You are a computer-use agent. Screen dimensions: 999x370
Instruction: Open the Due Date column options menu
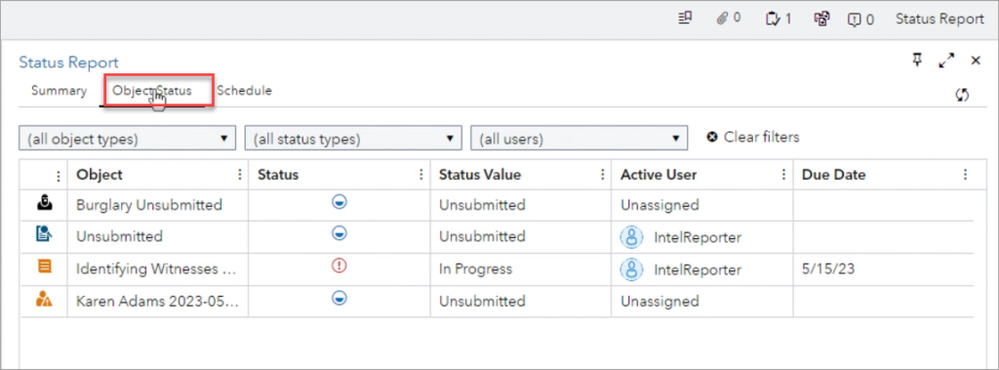[965, 174]
